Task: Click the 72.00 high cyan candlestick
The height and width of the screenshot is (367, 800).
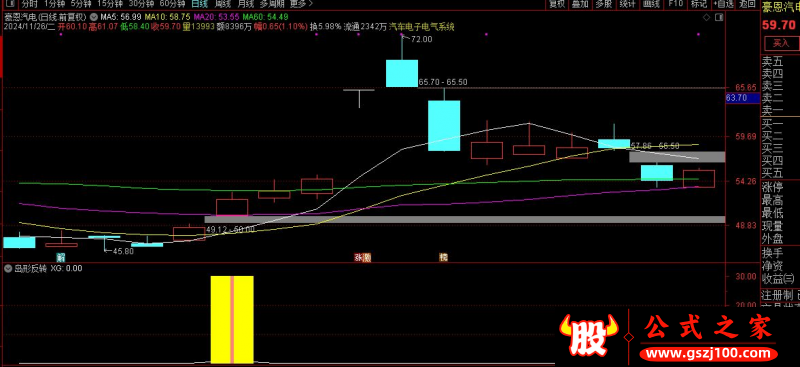Action: pos(402,73)
